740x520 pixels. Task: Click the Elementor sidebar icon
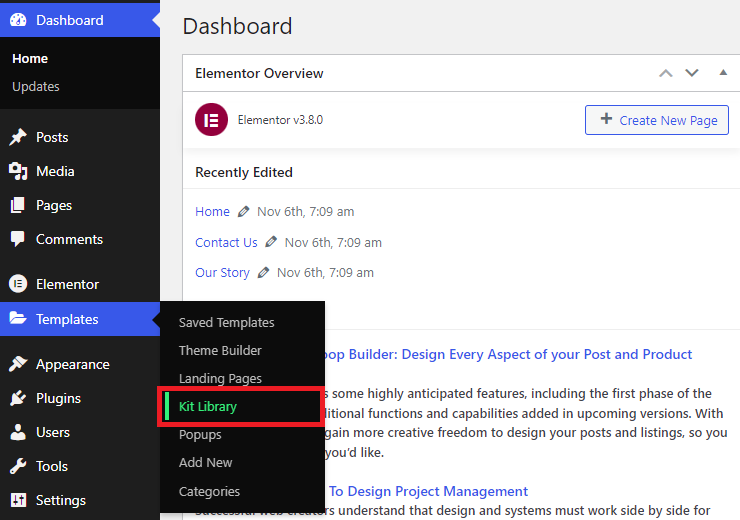(x=18, y=284)
